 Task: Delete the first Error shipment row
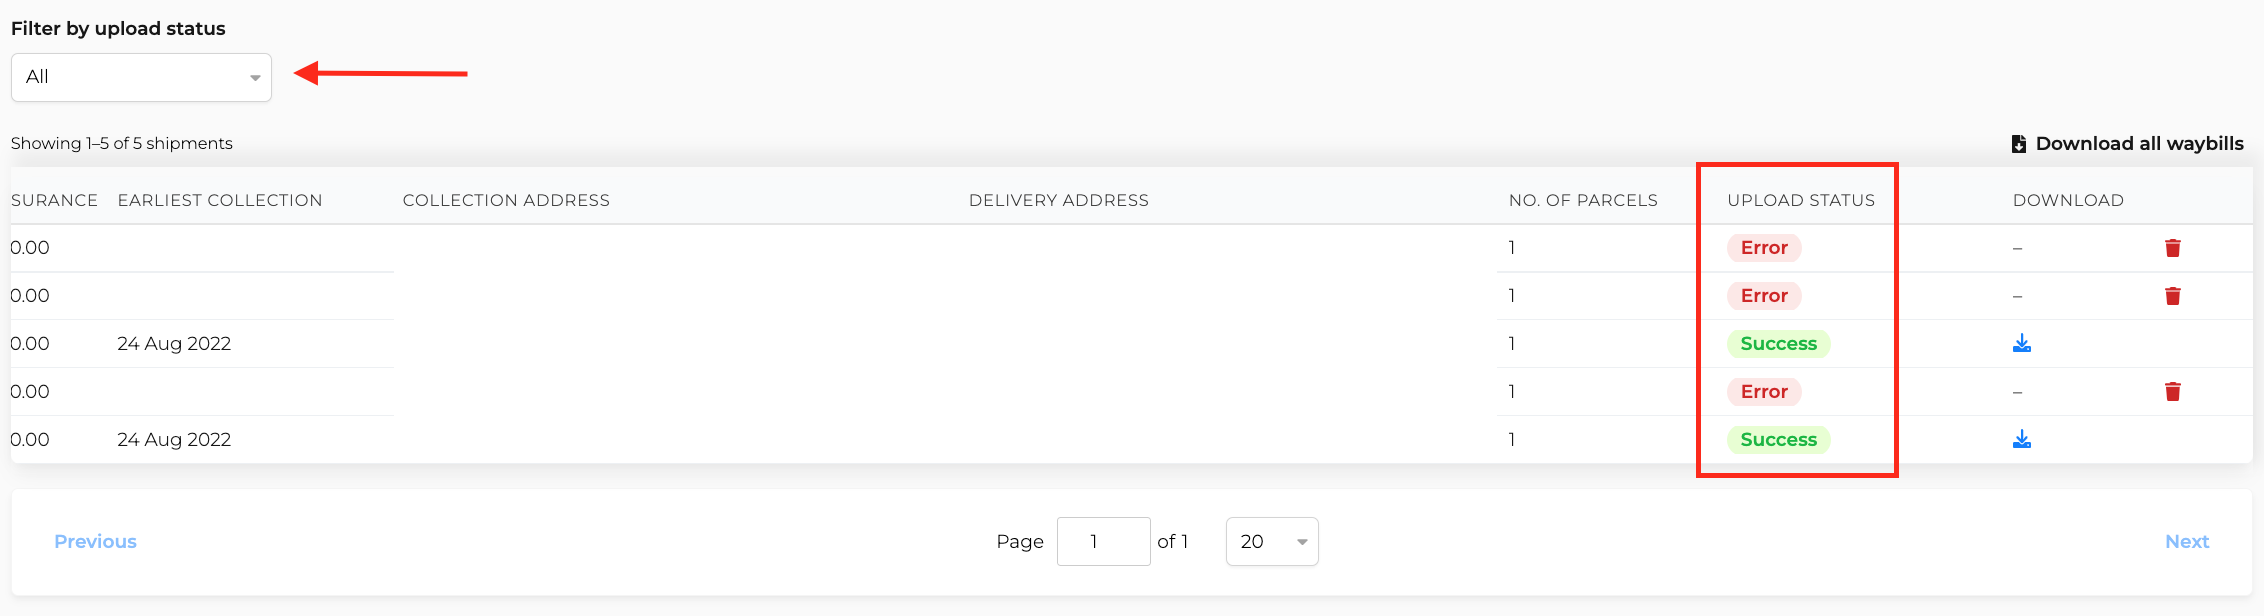2172,248
